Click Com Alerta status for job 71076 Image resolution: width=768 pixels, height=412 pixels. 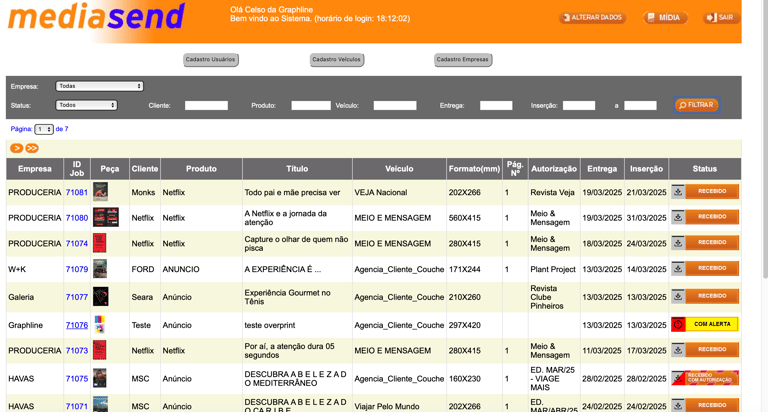point(712,324)
